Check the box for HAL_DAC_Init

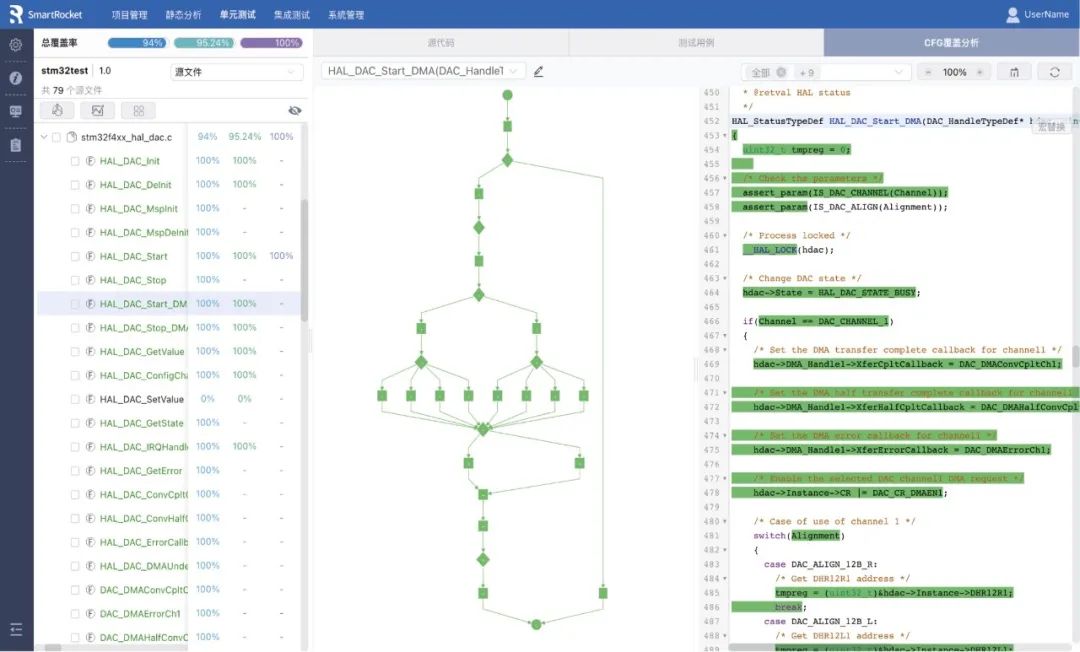[75, 161]
